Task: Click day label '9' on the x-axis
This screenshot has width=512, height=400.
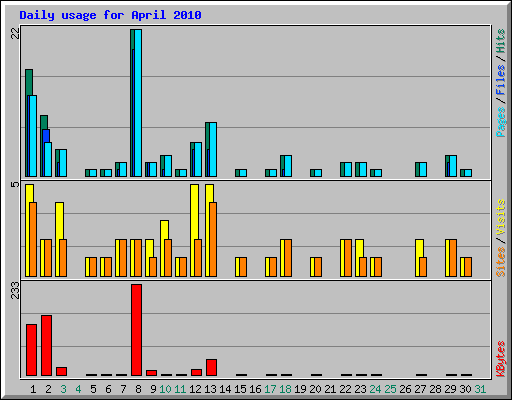Action: tap(153, 389)
